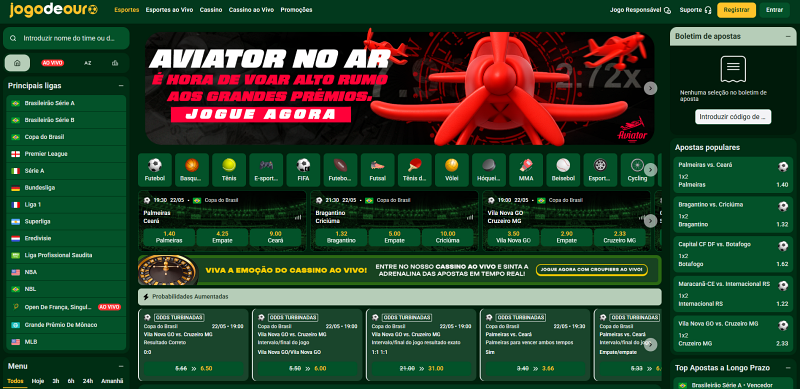
Task: Filter events to 24h
Action: click(x=88, y=381)
